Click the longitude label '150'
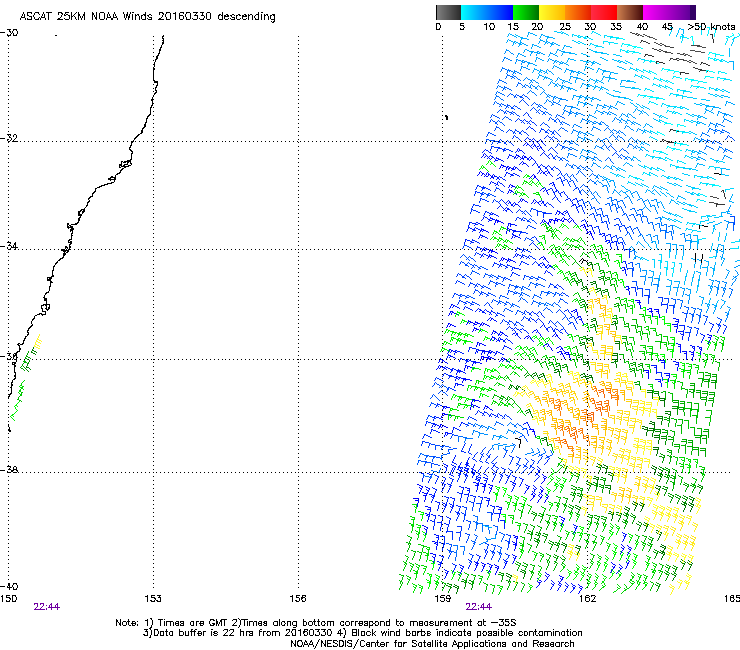This screenshot has width=740, height=650. (8, 599)
